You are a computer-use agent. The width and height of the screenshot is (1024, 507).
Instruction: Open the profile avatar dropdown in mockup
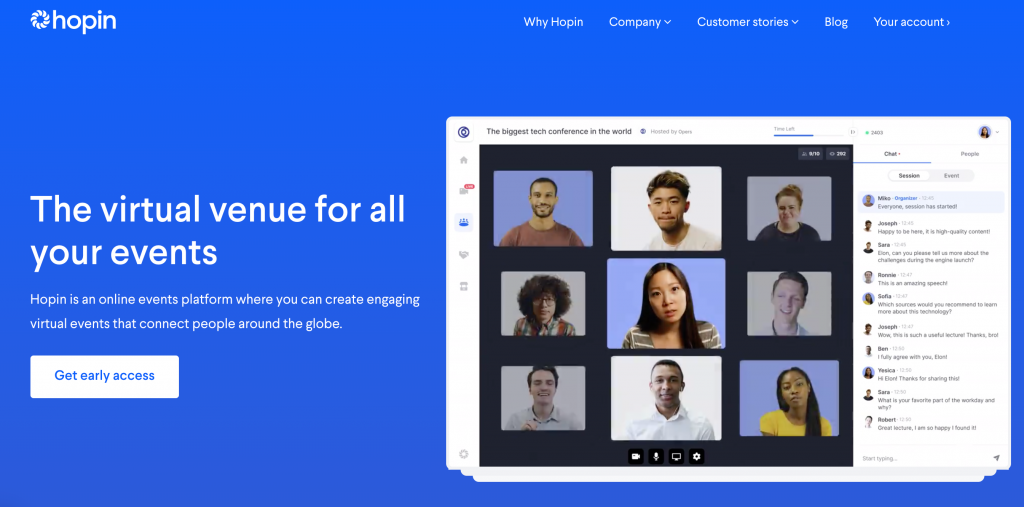click(x=989, y=132)
